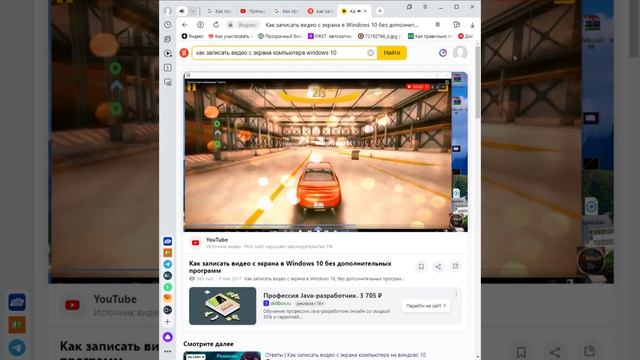Click the lock icon in the address bar
Screen dimensions: 640x360
(231, 25)
